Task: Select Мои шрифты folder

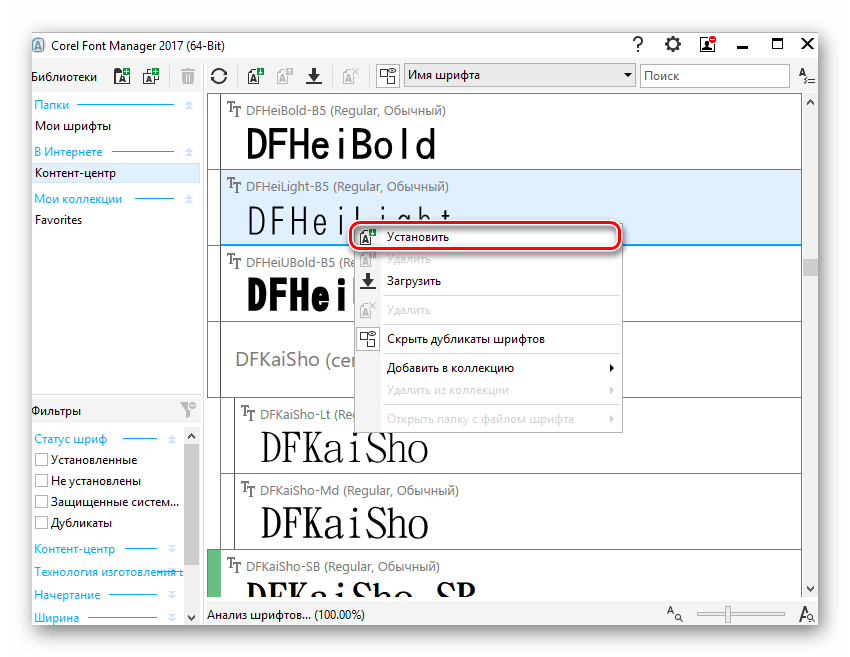Action: tap(73, 126)
